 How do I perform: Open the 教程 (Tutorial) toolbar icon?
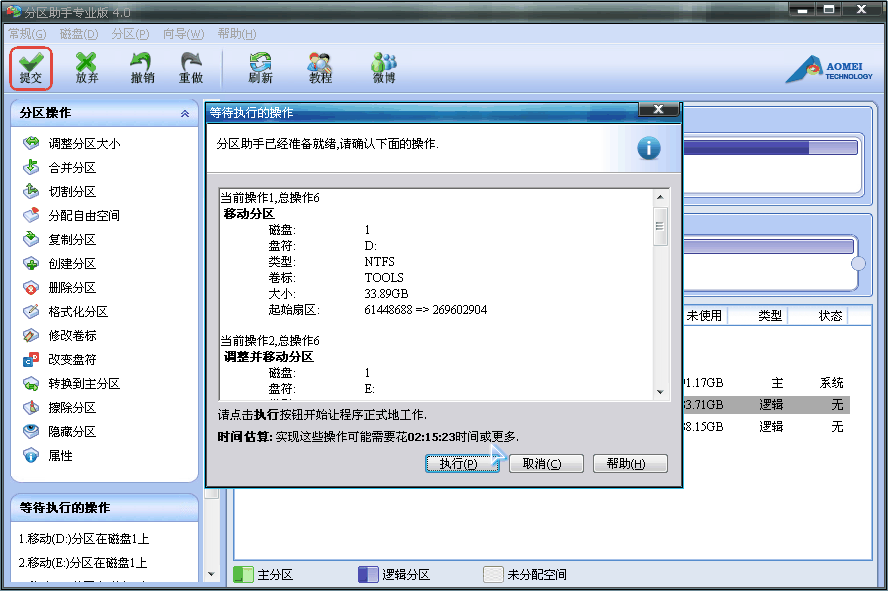(x=320, y=67)
